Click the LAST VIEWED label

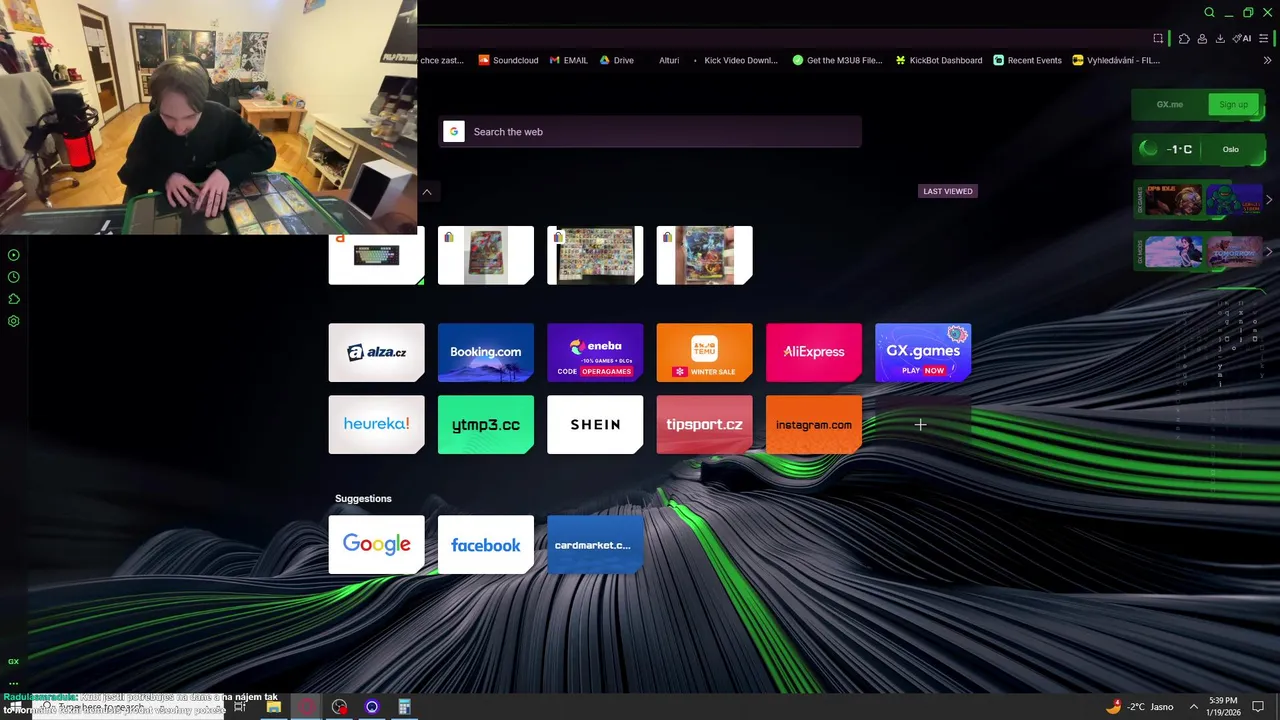coord(948,191)
